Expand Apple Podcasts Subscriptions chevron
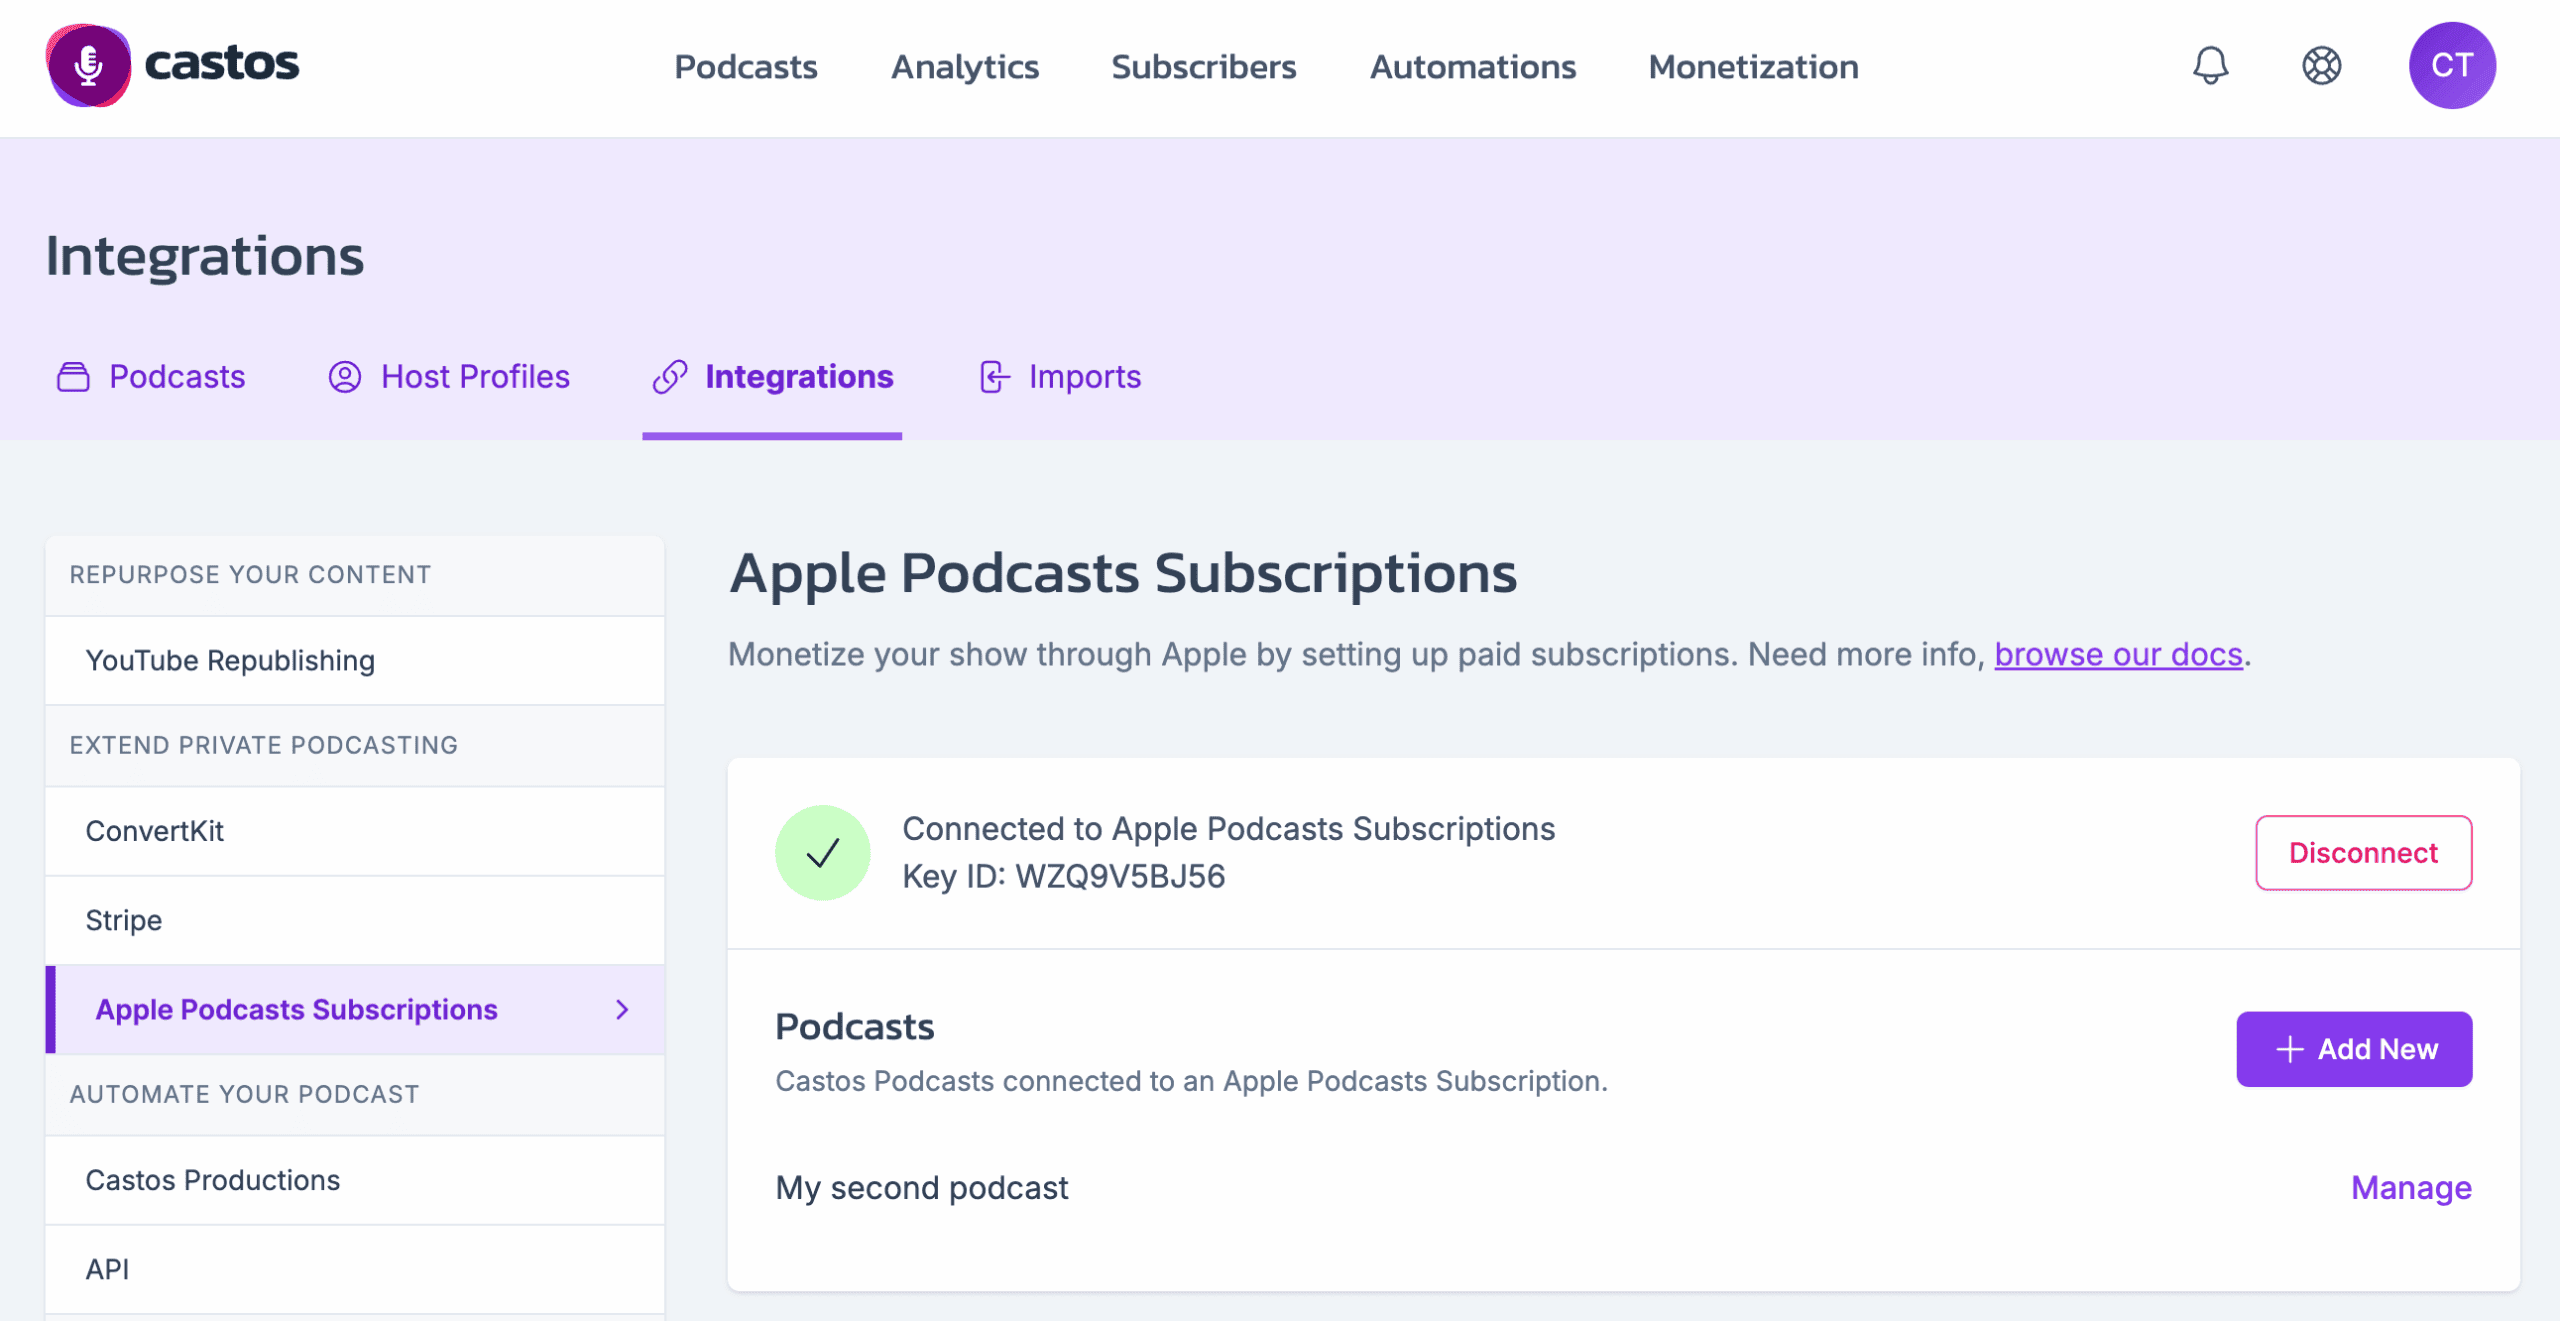This screenshot has width=2560, height=1321. [x=622, y=1009]
